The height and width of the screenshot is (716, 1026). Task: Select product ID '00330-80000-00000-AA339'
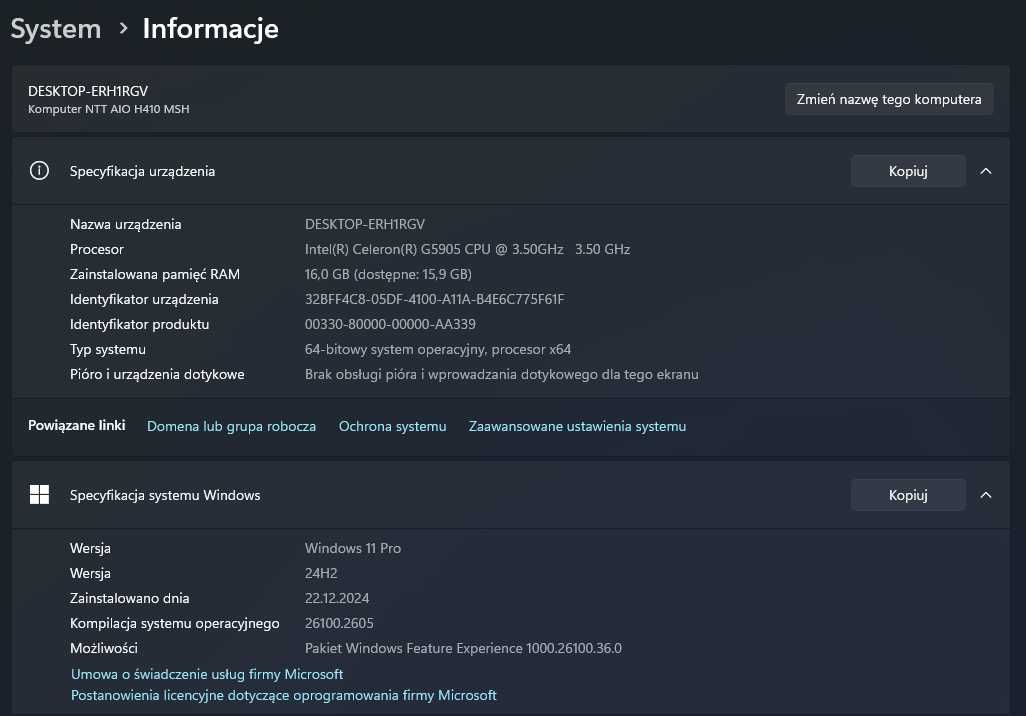[390, 324]
